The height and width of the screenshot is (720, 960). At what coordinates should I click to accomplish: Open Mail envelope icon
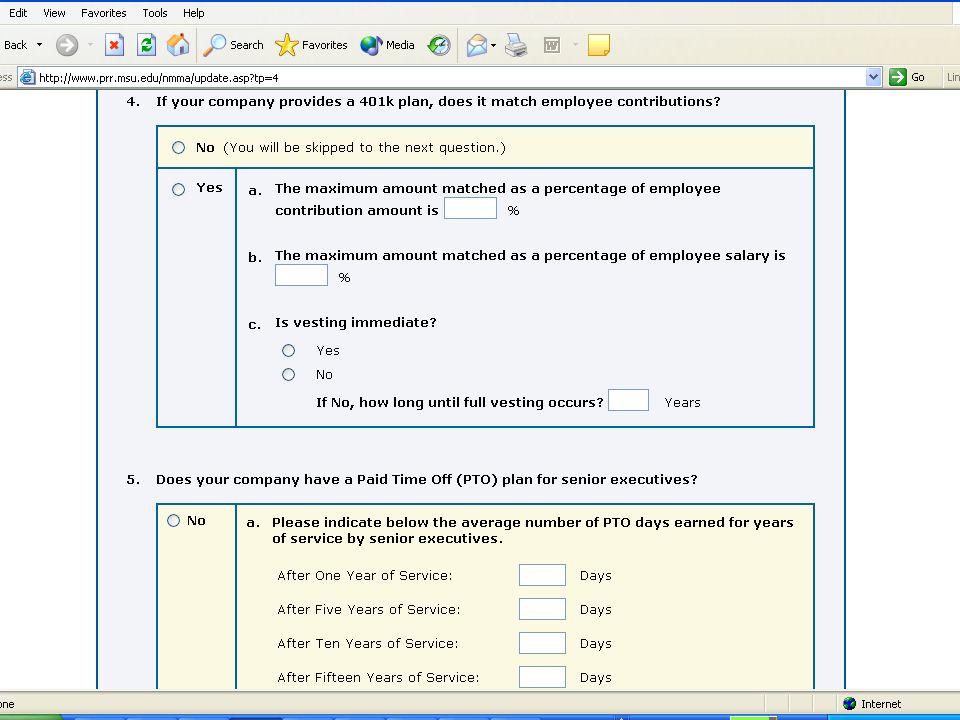click(x=477, y=45)
